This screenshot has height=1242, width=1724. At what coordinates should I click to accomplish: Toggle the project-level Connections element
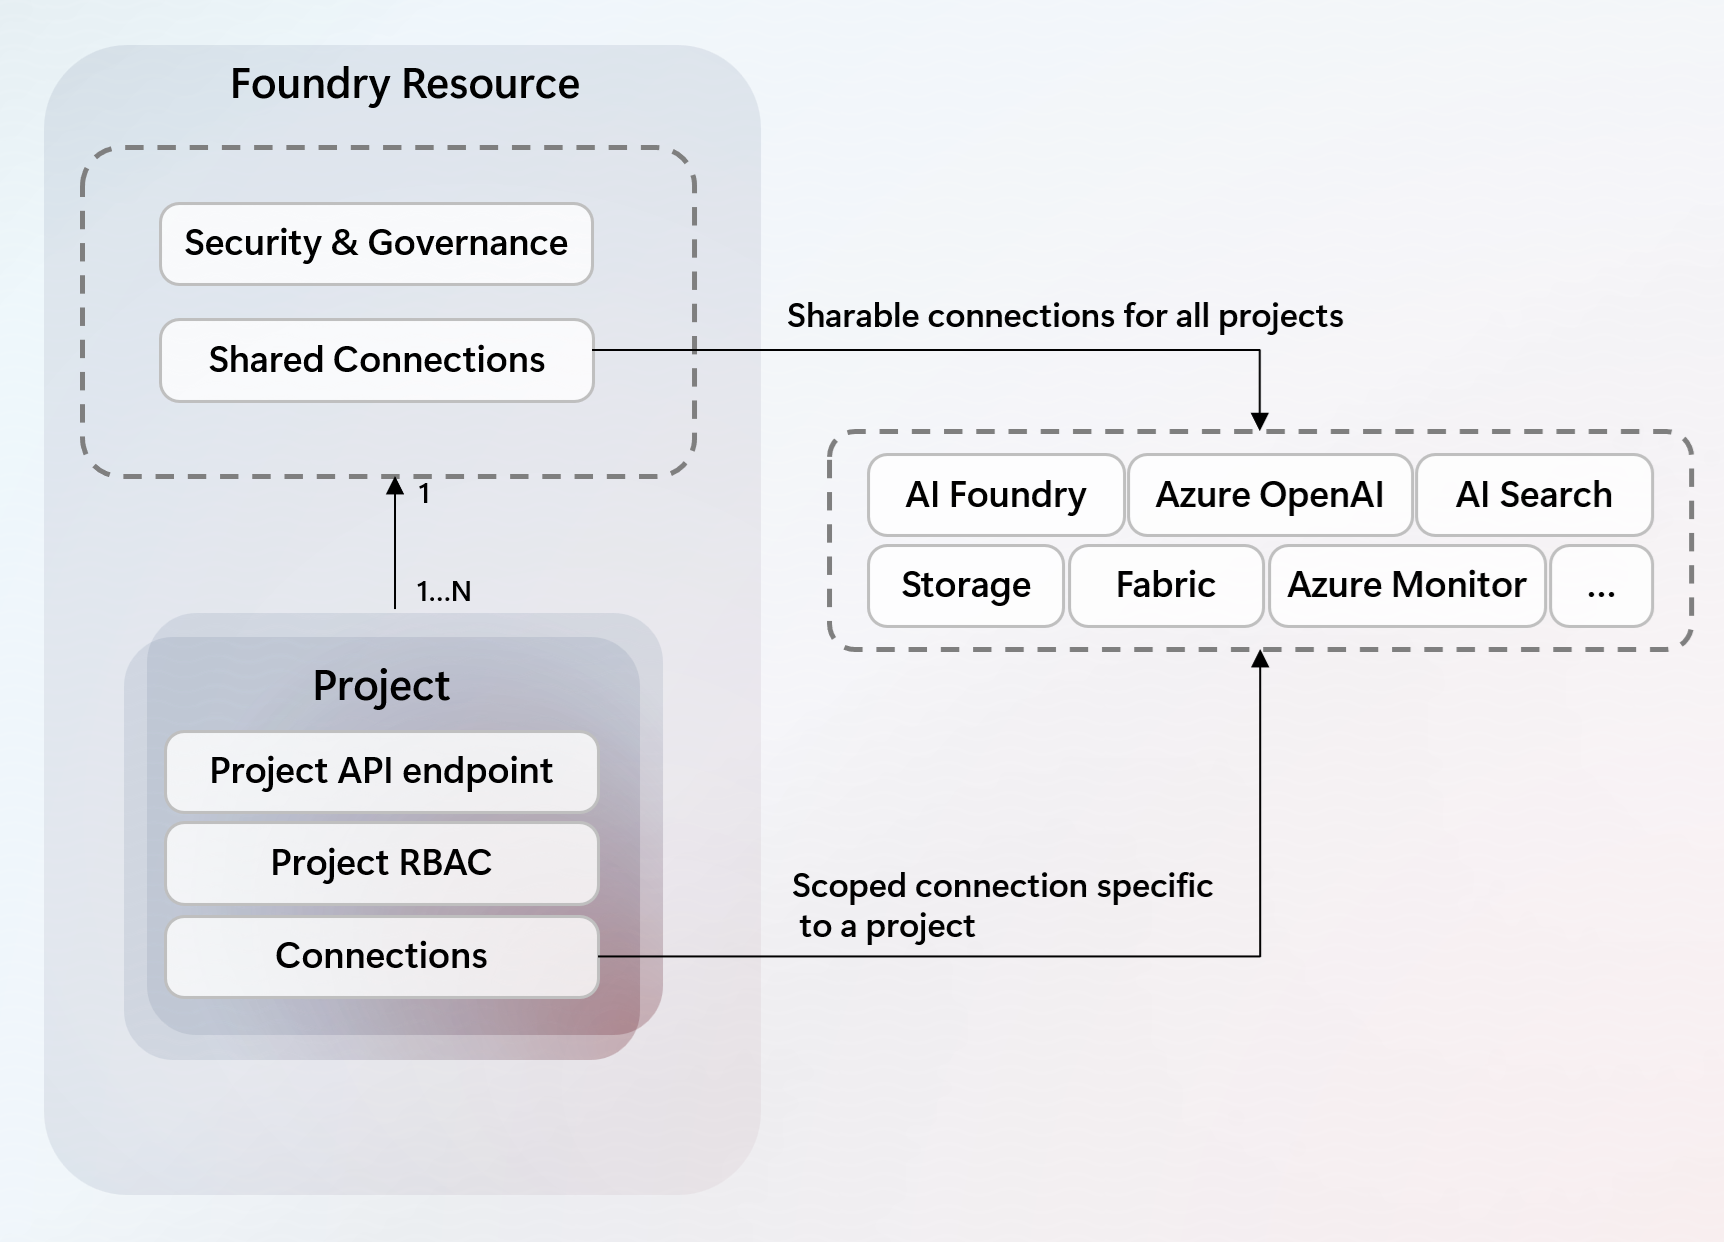tap(381, 956)
